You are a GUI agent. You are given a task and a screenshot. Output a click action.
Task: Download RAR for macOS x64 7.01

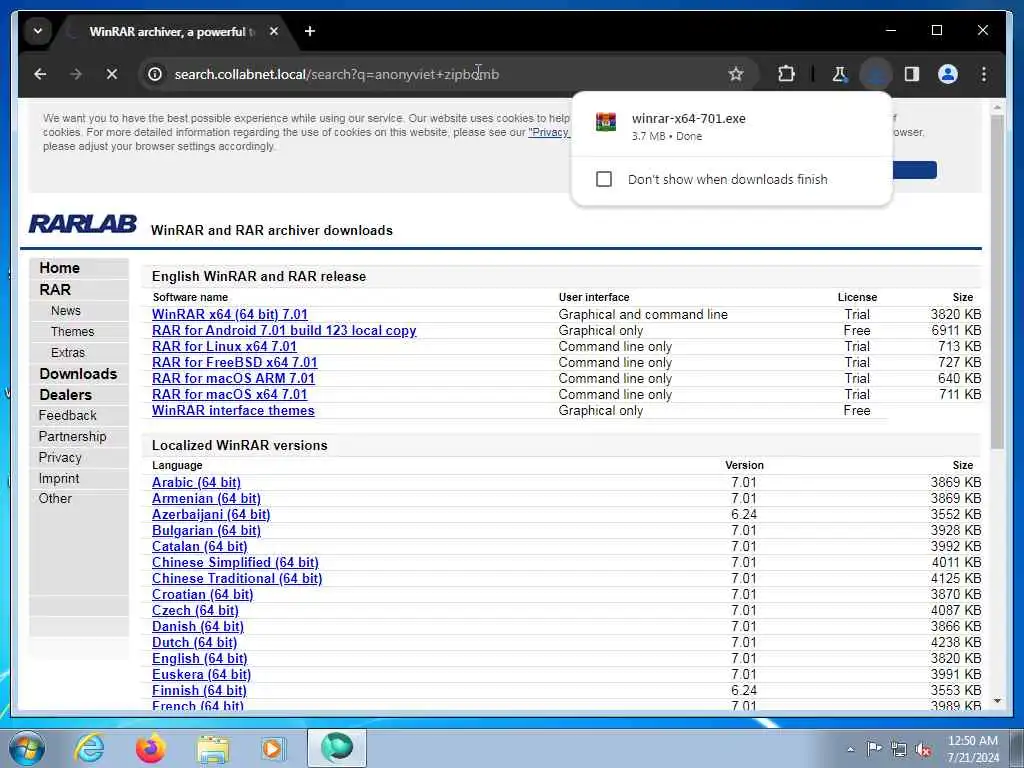tap(229, 394)
